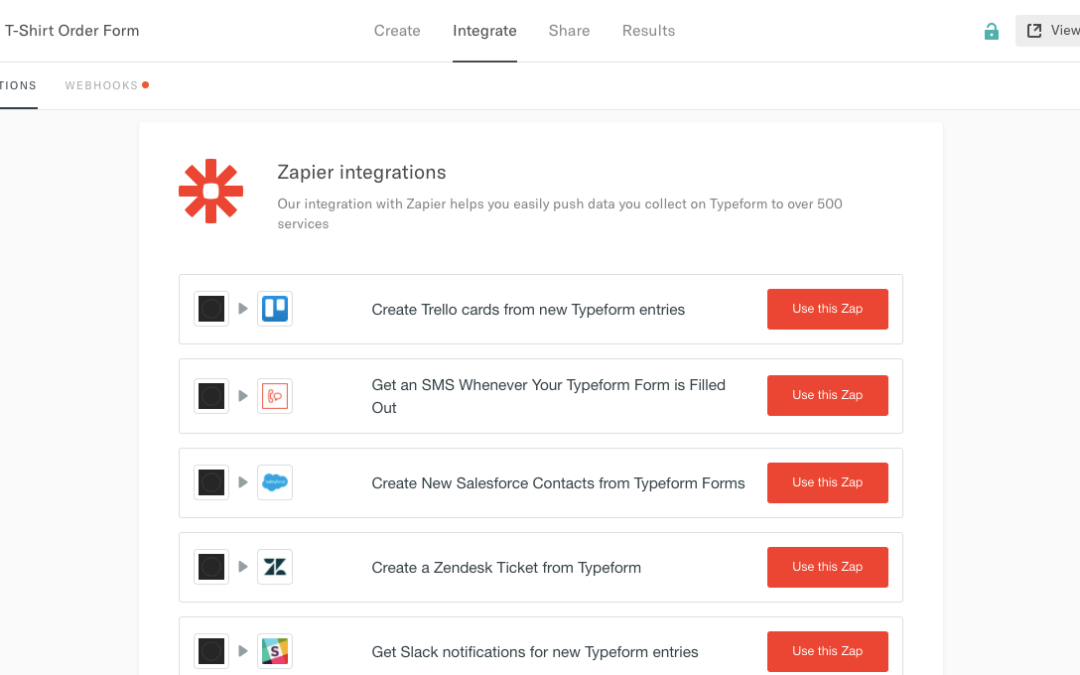Click 'Create New Salesforce Contacts' text
This screenshot has width=1080, height=675.
pyautogui.click(x=558, y=483)
